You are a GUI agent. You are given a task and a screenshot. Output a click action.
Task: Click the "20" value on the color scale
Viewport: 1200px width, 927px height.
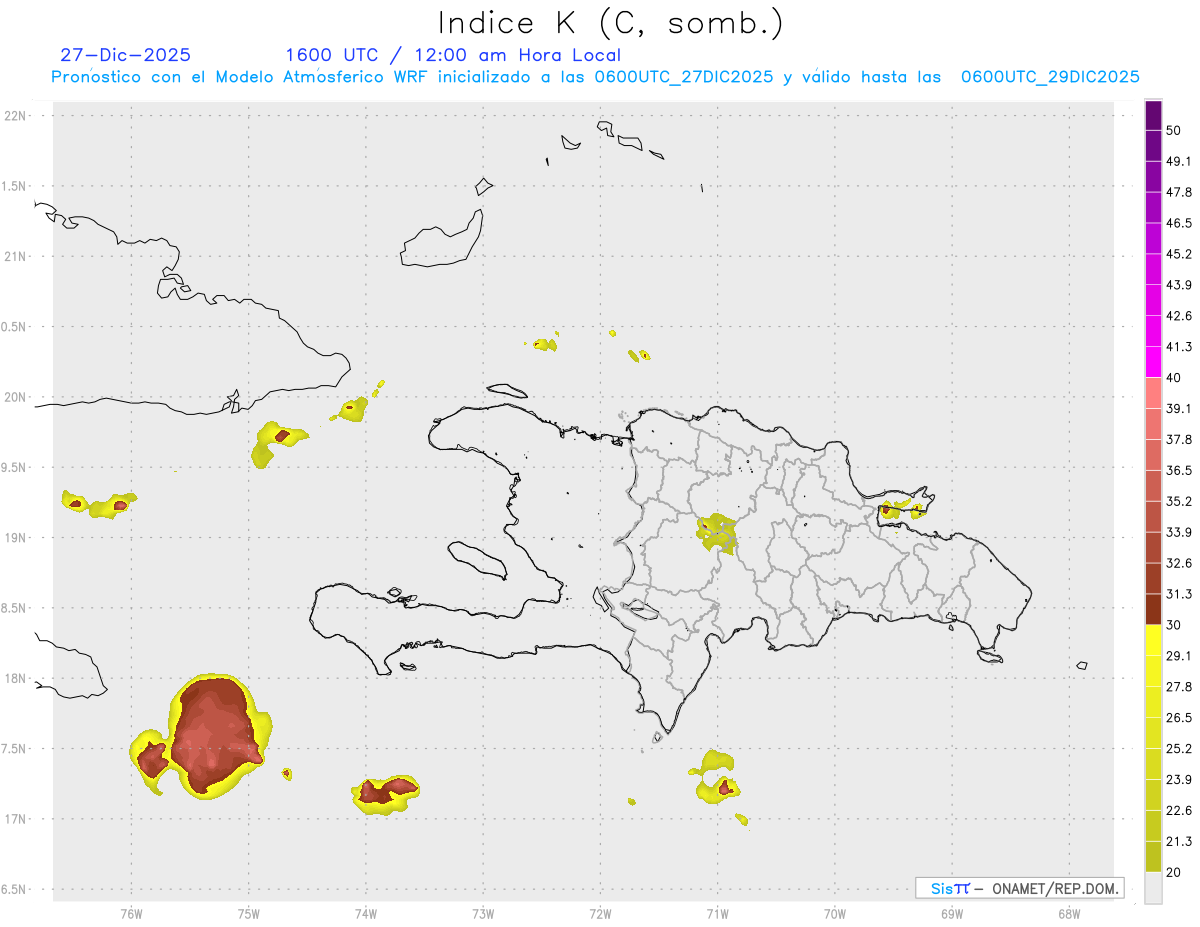1175,872
